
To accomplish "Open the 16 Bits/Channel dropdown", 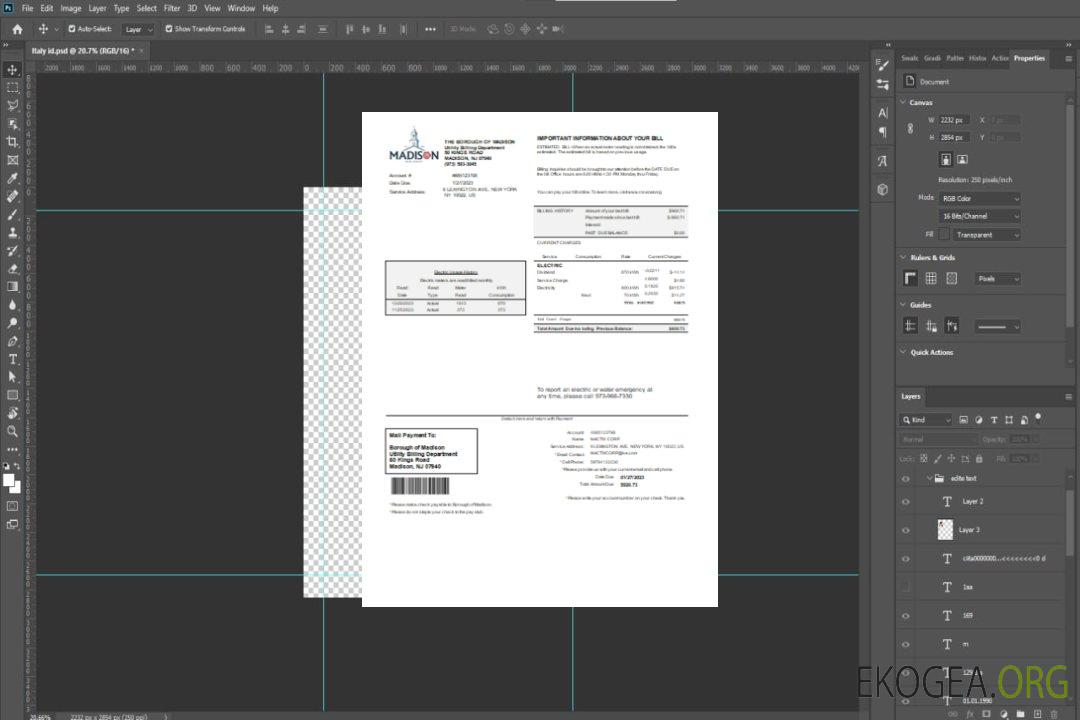I will [979, 216].
